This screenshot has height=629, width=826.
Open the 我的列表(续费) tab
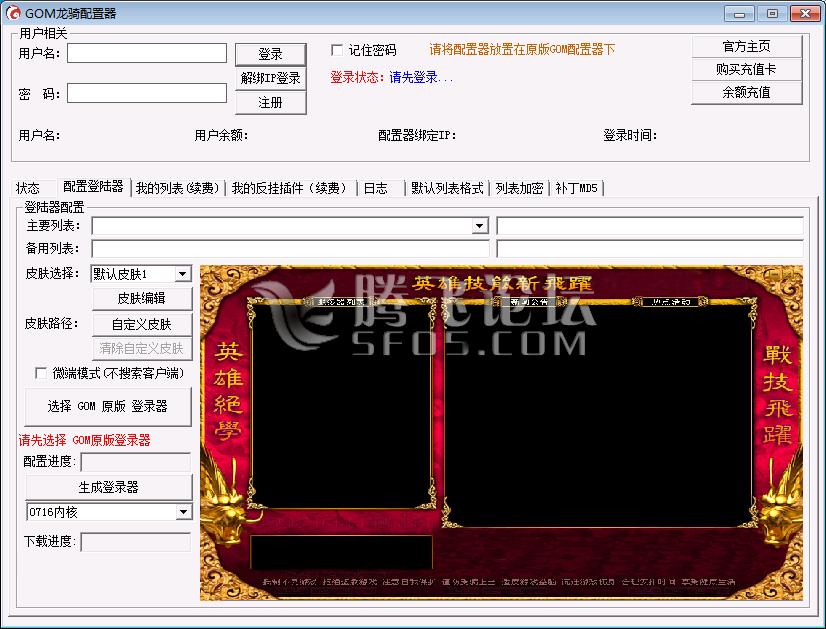[x=178, y=188]
